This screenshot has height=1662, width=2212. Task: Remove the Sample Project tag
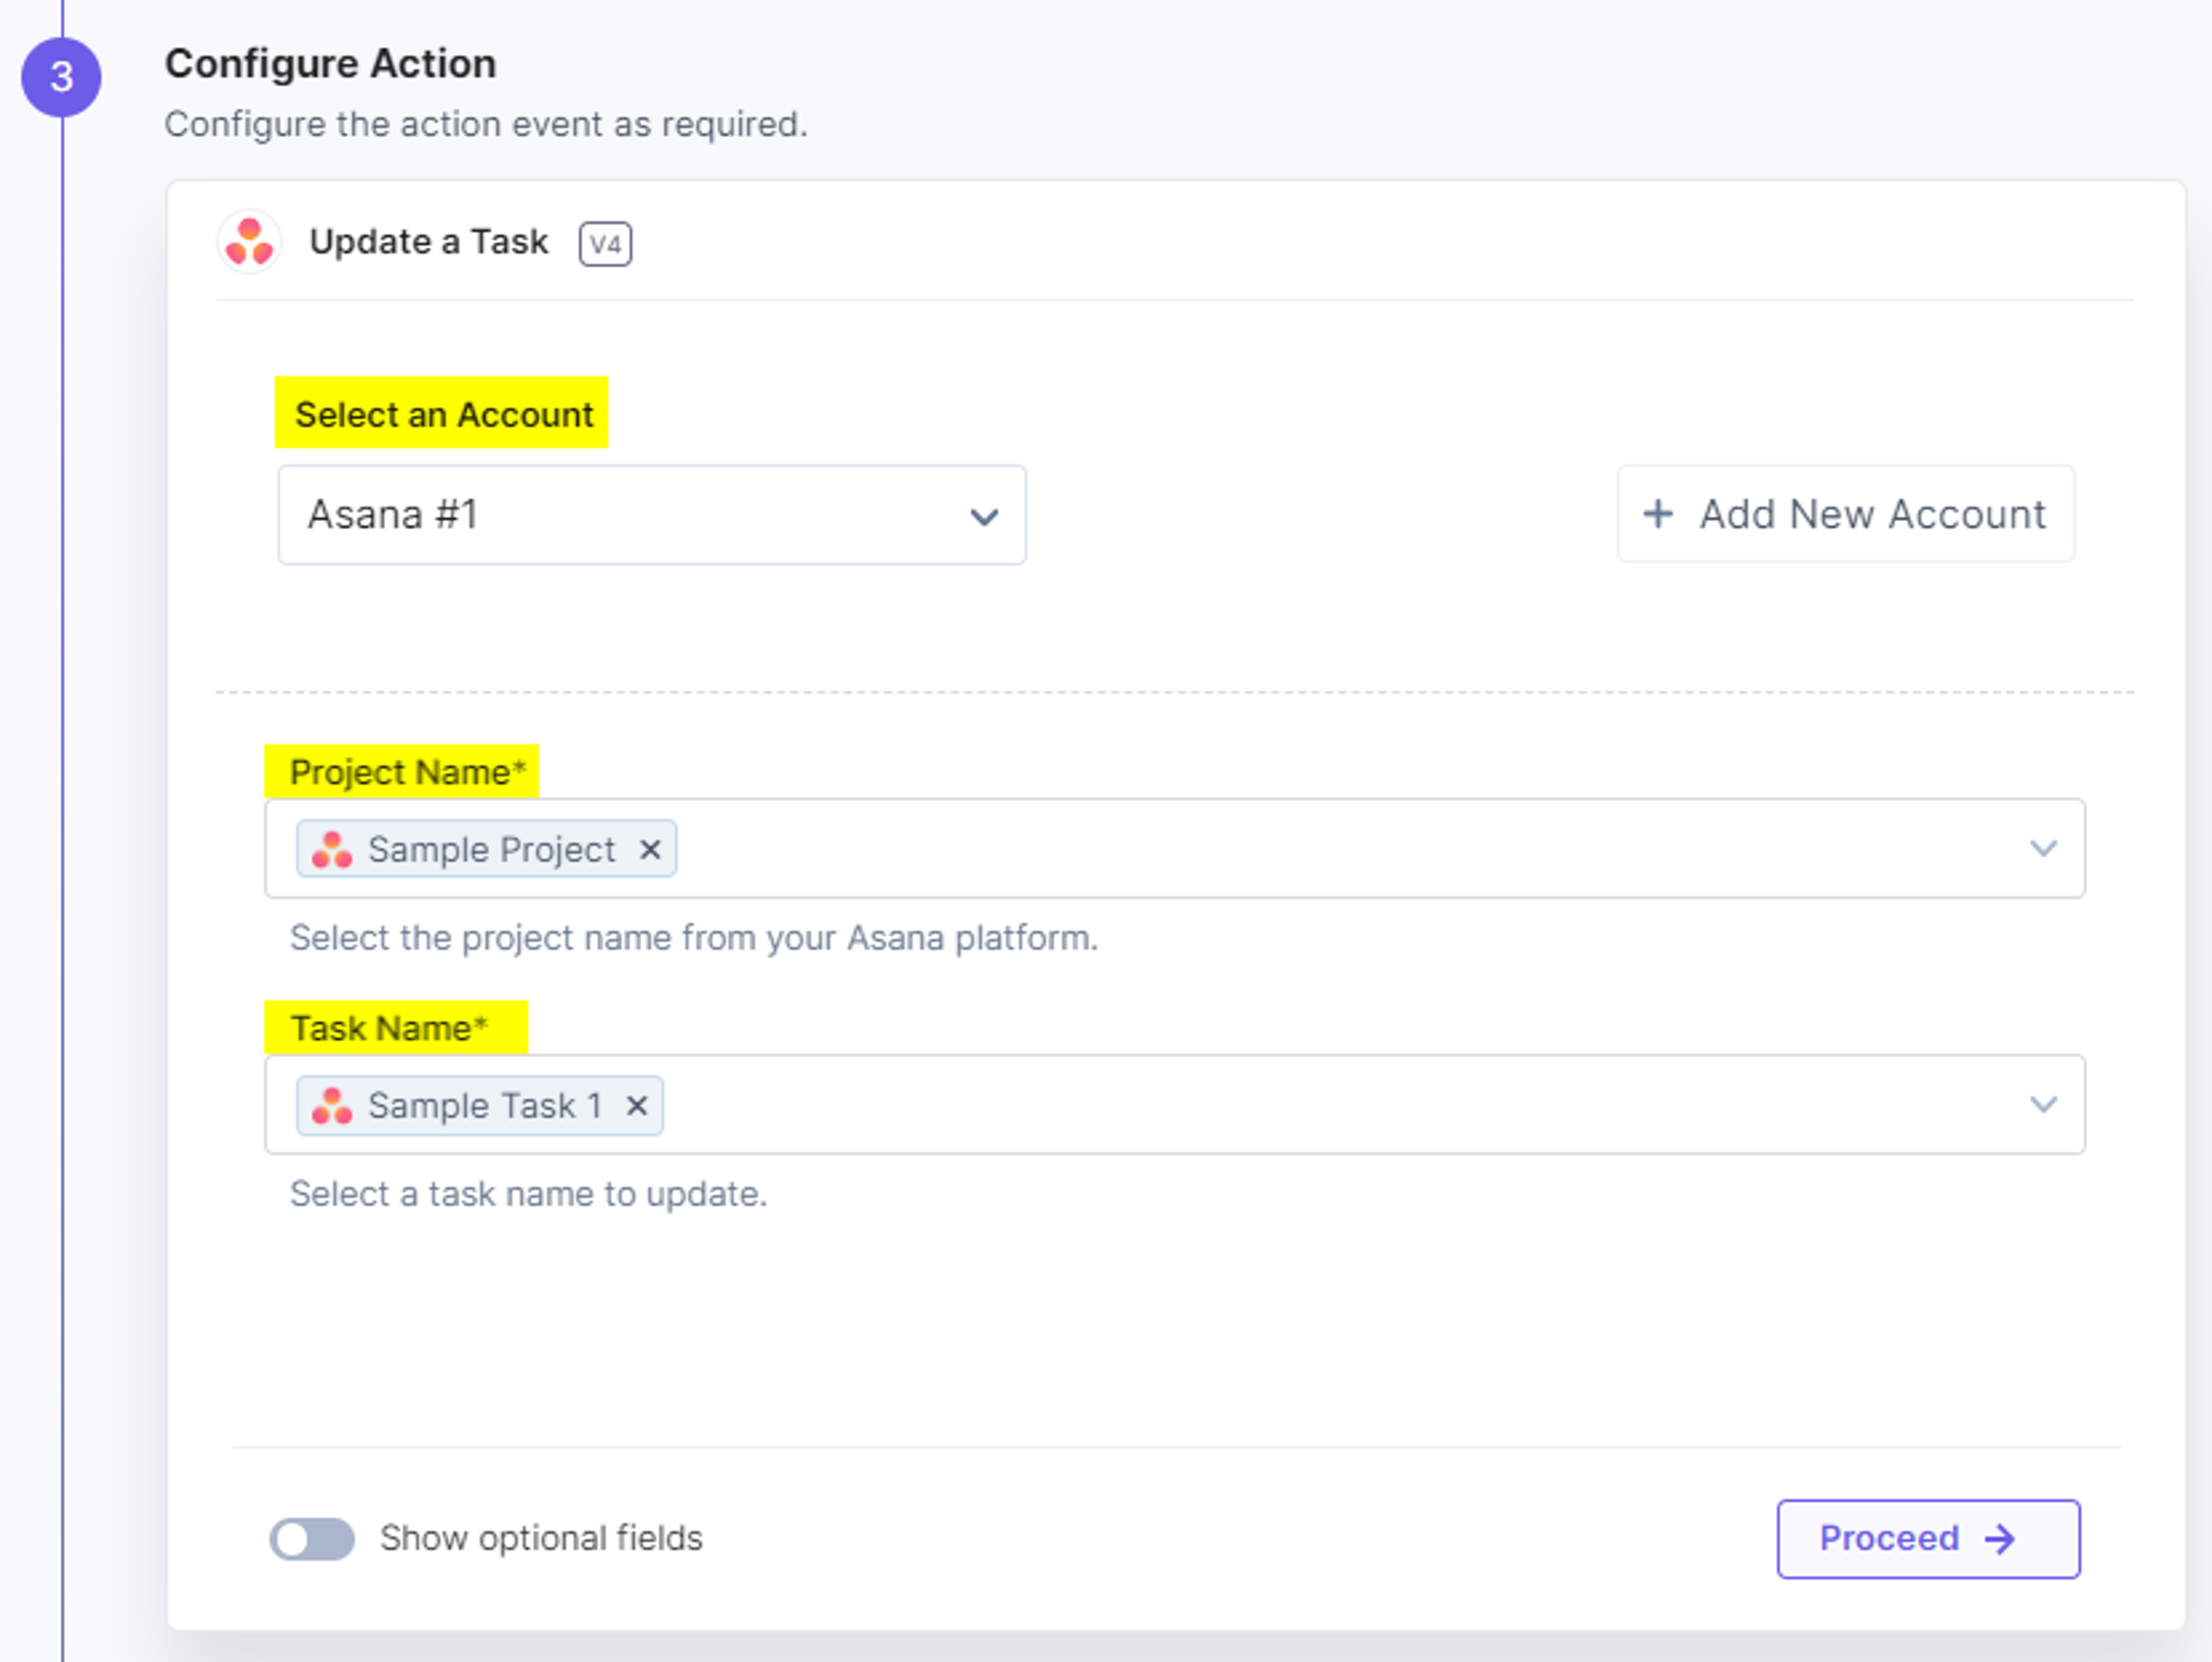[650, 849]
